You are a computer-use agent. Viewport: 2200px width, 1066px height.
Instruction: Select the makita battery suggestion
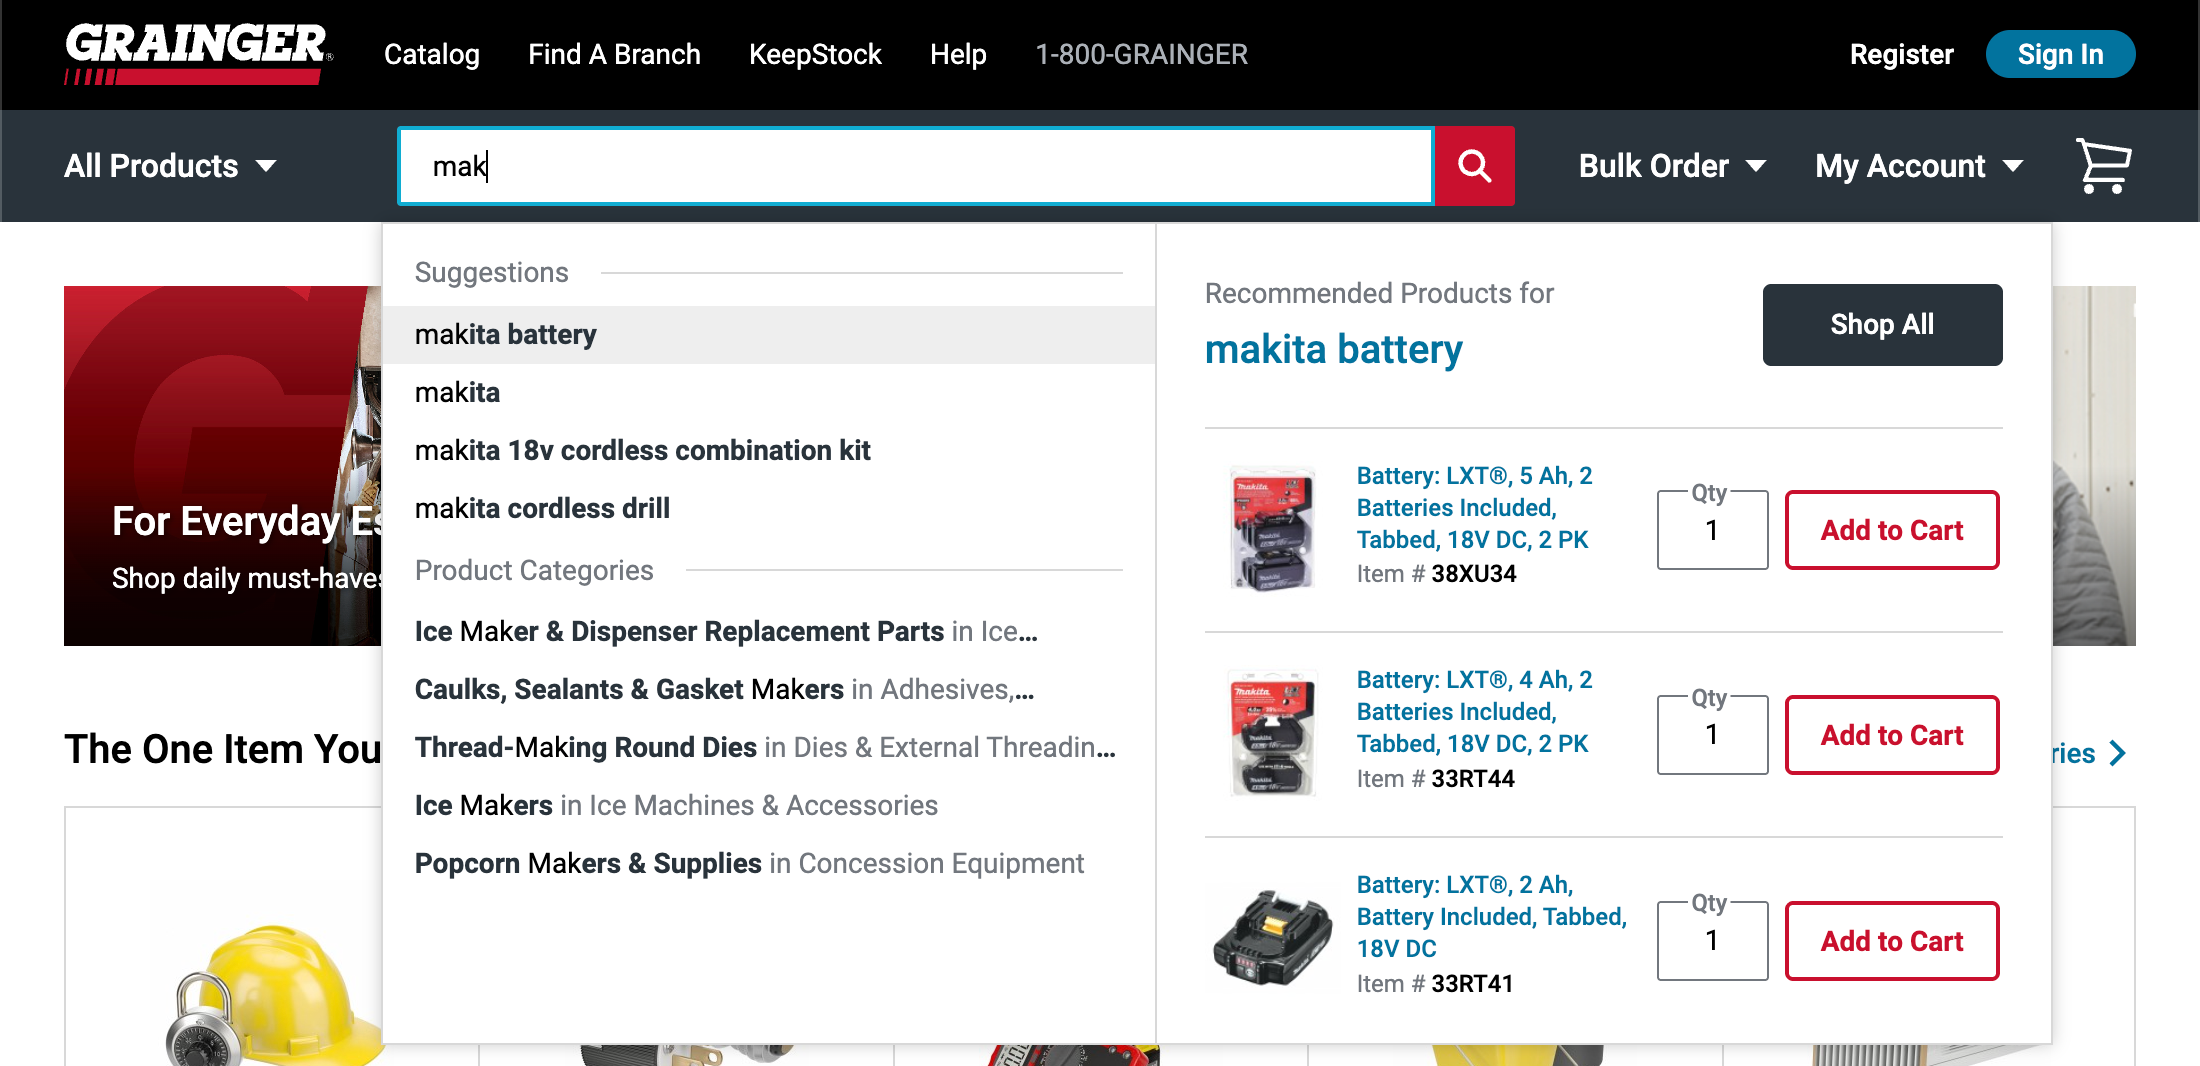pos(506,335)
